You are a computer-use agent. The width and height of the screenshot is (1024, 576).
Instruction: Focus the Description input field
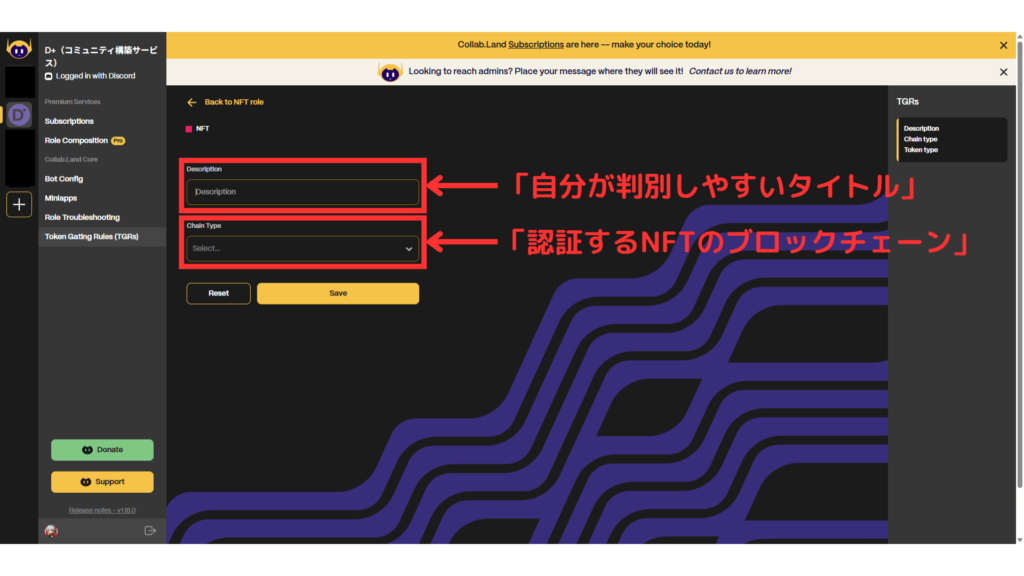(x=302, y=192)
